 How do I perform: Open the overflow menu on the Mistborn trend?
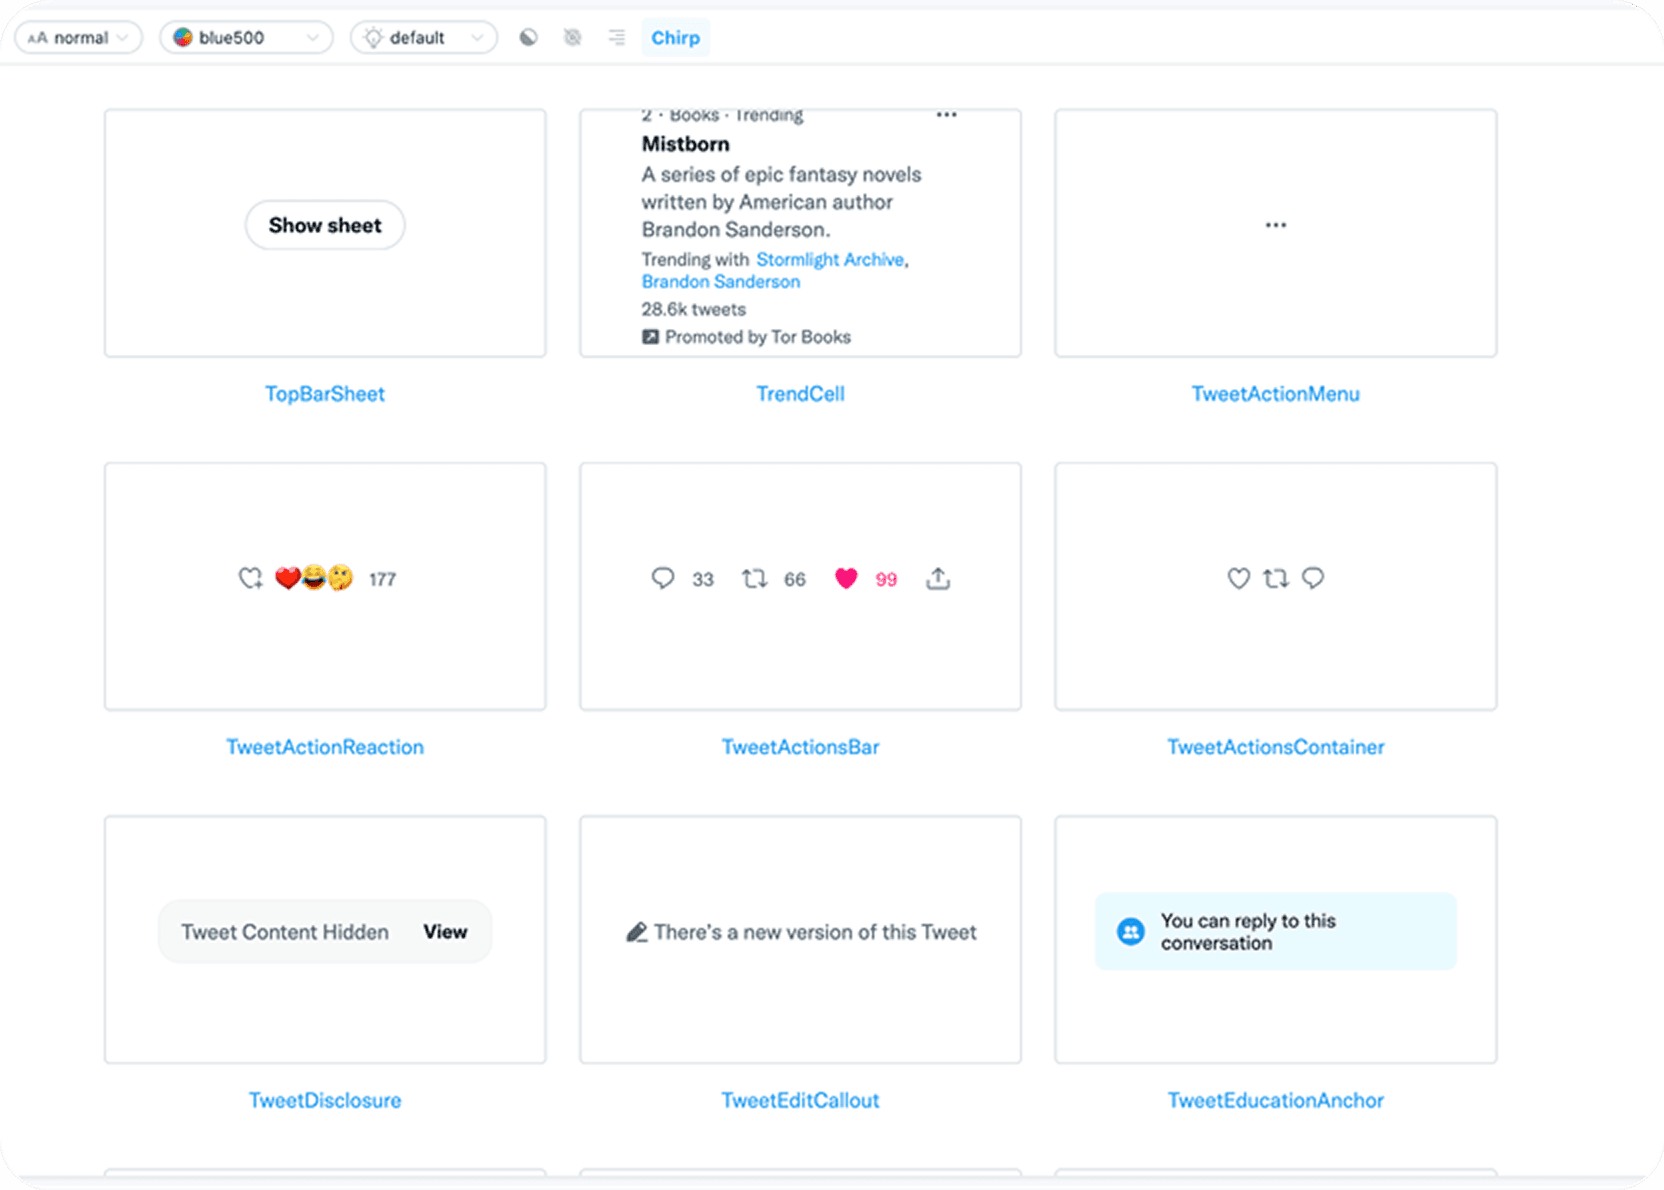[946, 114]
